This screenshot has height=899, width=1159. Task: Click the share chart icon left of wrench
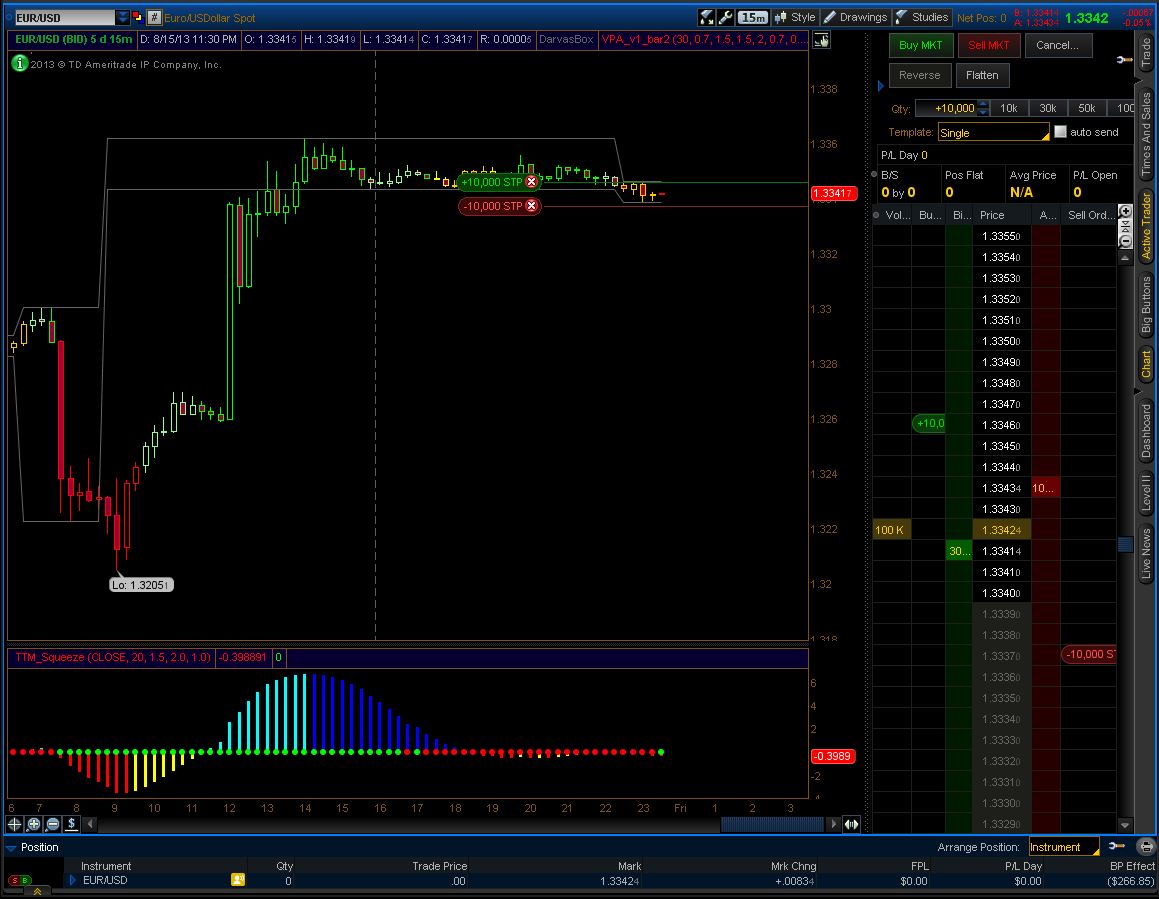(x=707, y=17)
